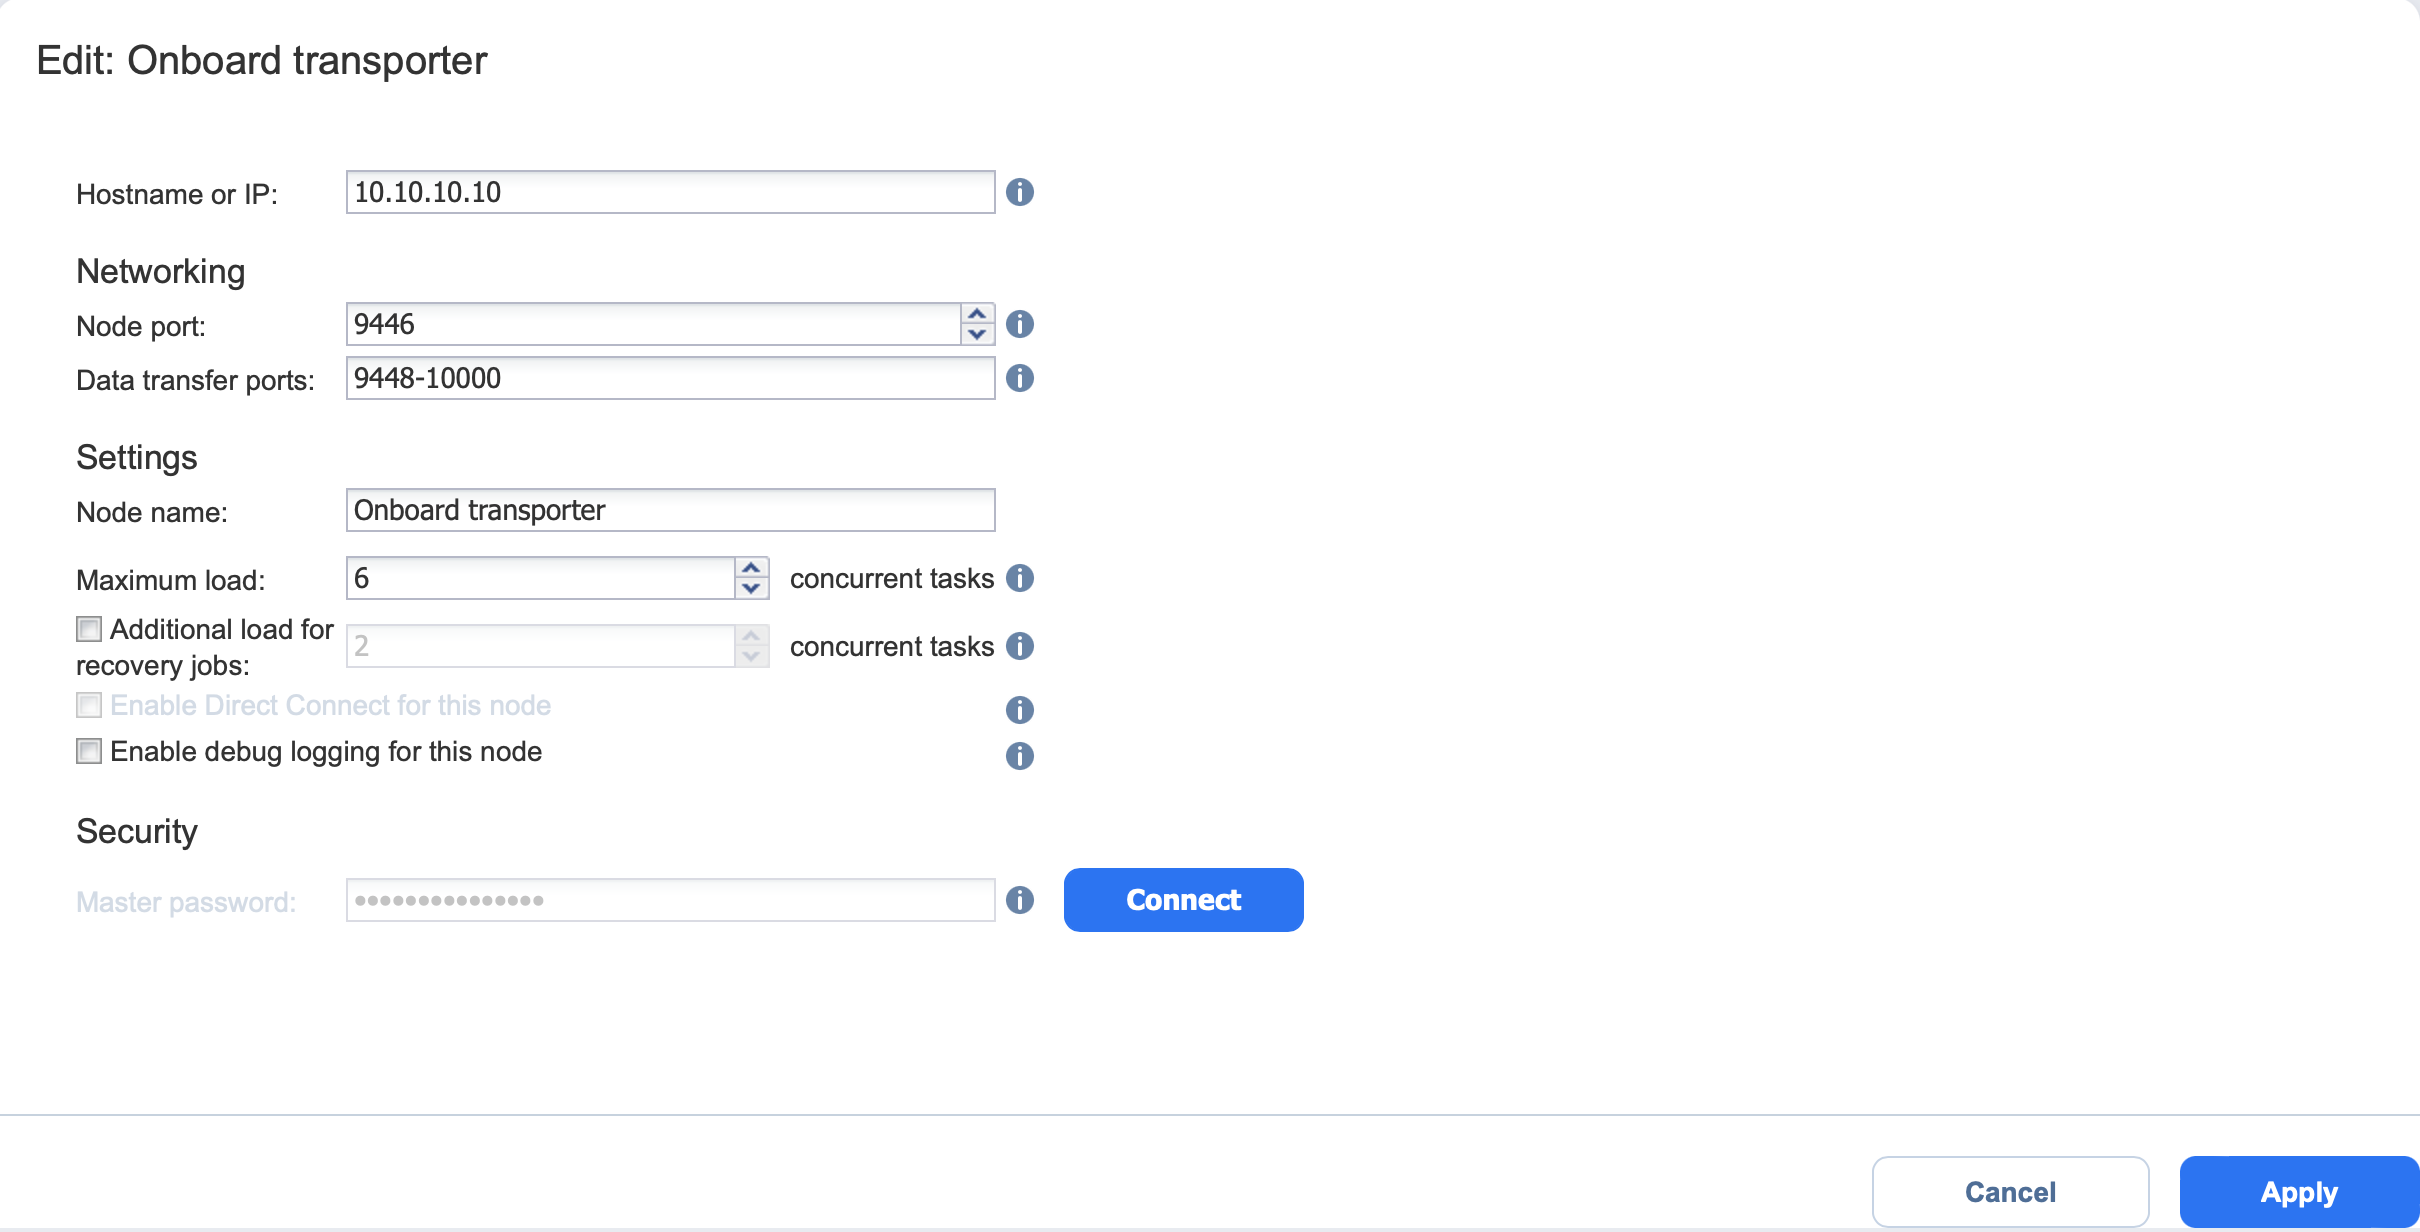2420x1232 pixels.
Task: Click info icon next to Data transfer ports
Action: [x=1019, y=378]
